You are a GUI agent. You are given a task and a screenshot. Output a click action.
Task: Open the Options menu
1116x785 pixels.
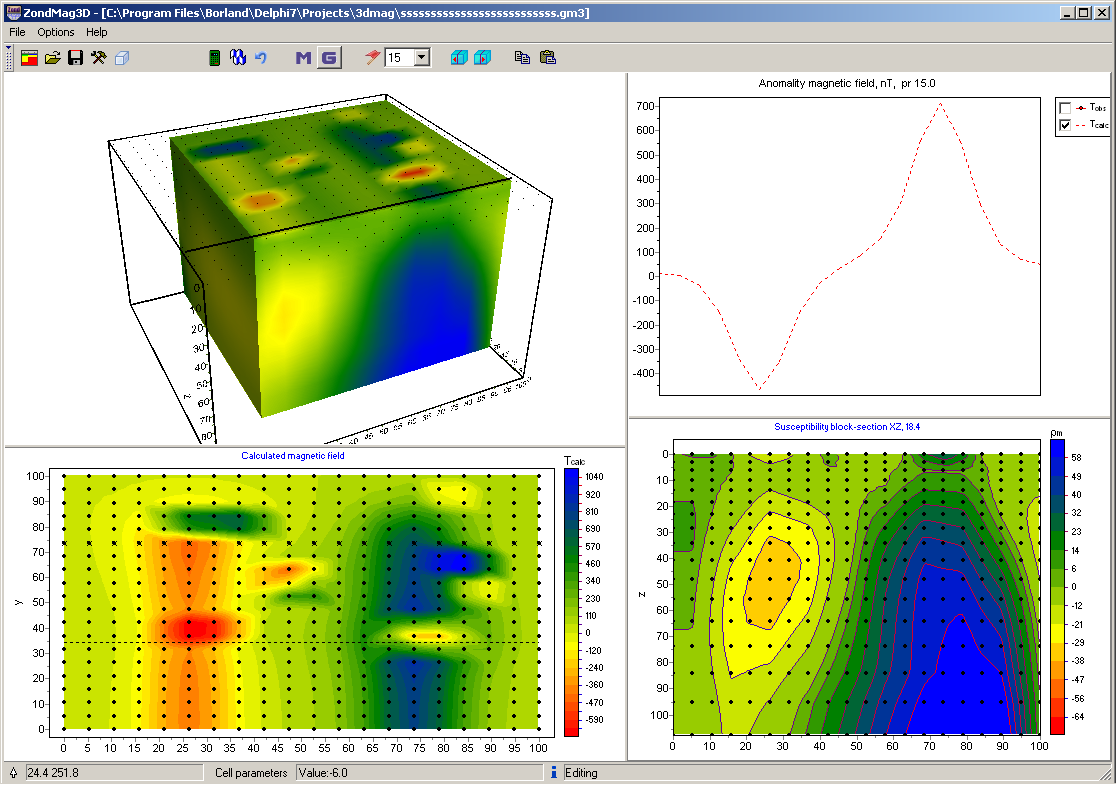(56, 32)
